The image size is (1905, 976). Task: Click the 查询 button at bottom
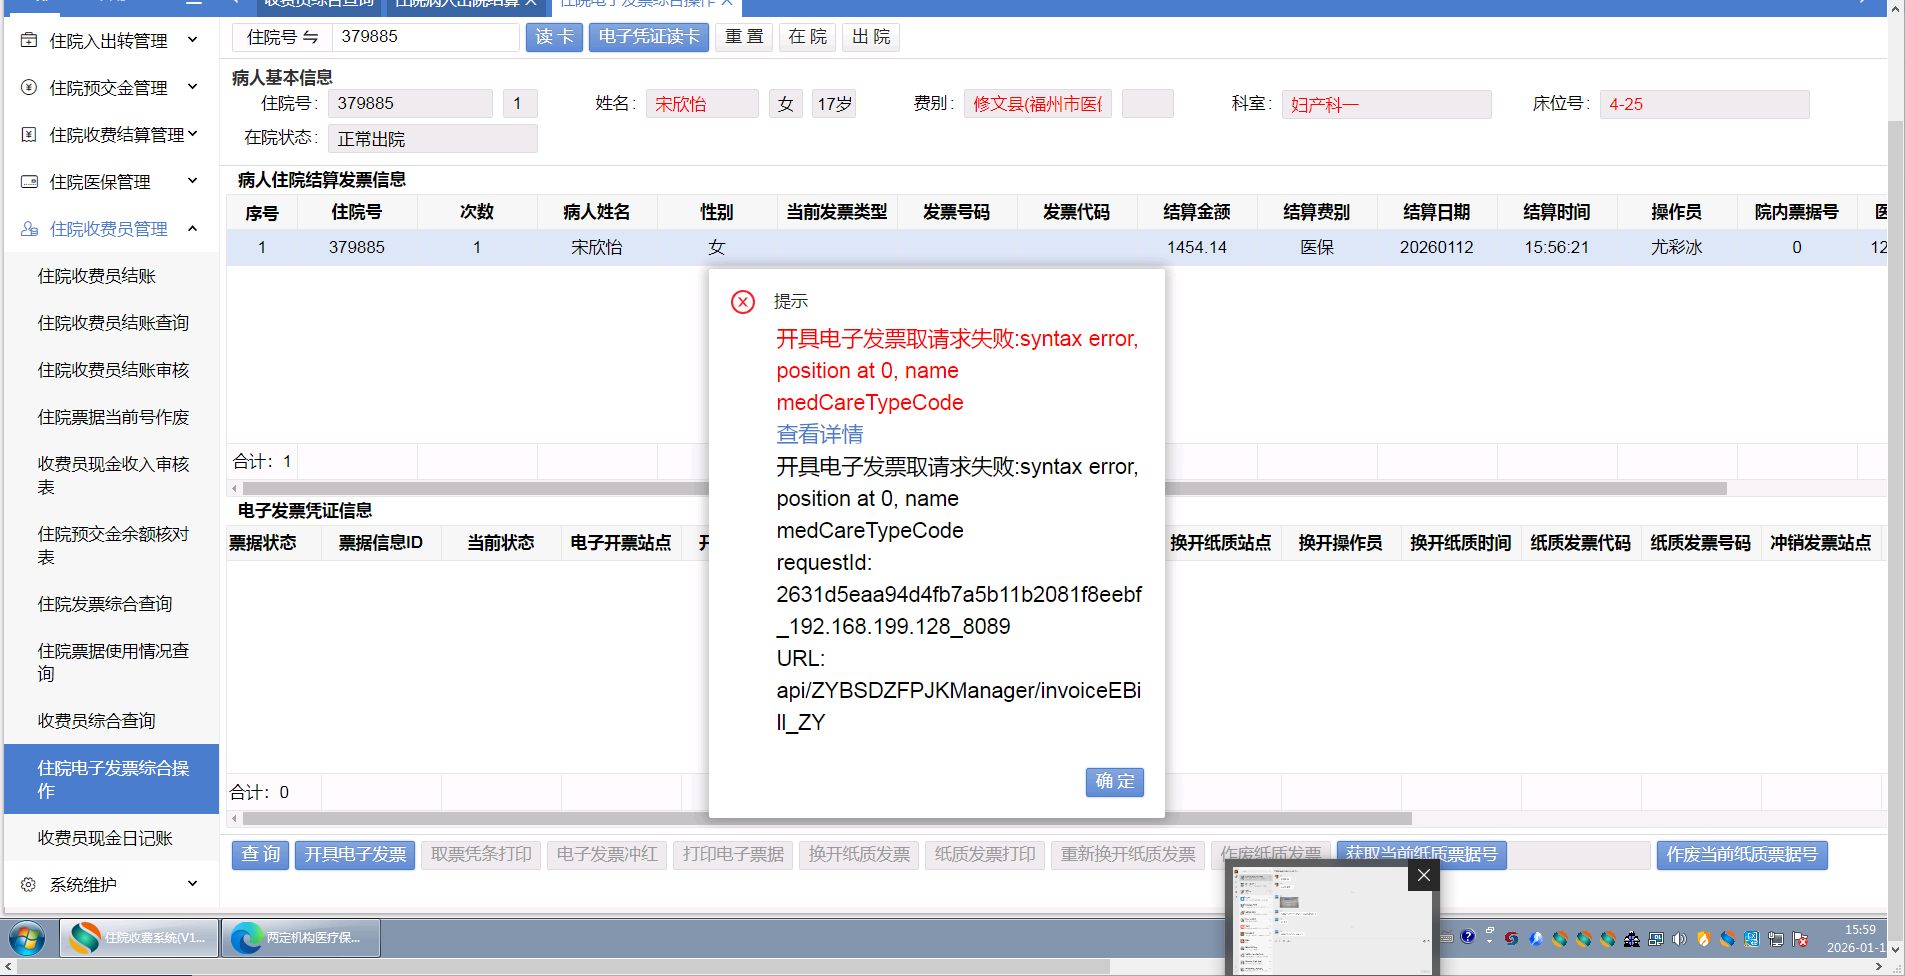tap(261, 855)
